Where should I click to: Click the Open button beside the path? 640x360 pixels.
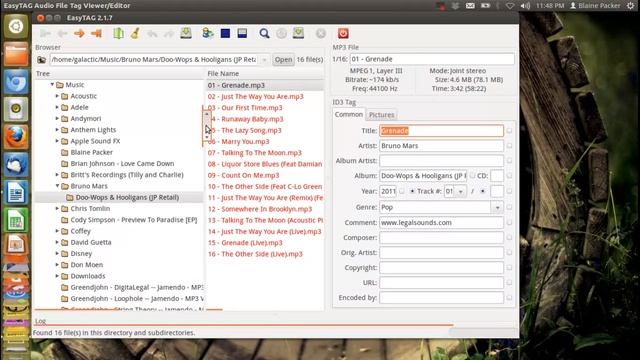click(x=283, y=60)
